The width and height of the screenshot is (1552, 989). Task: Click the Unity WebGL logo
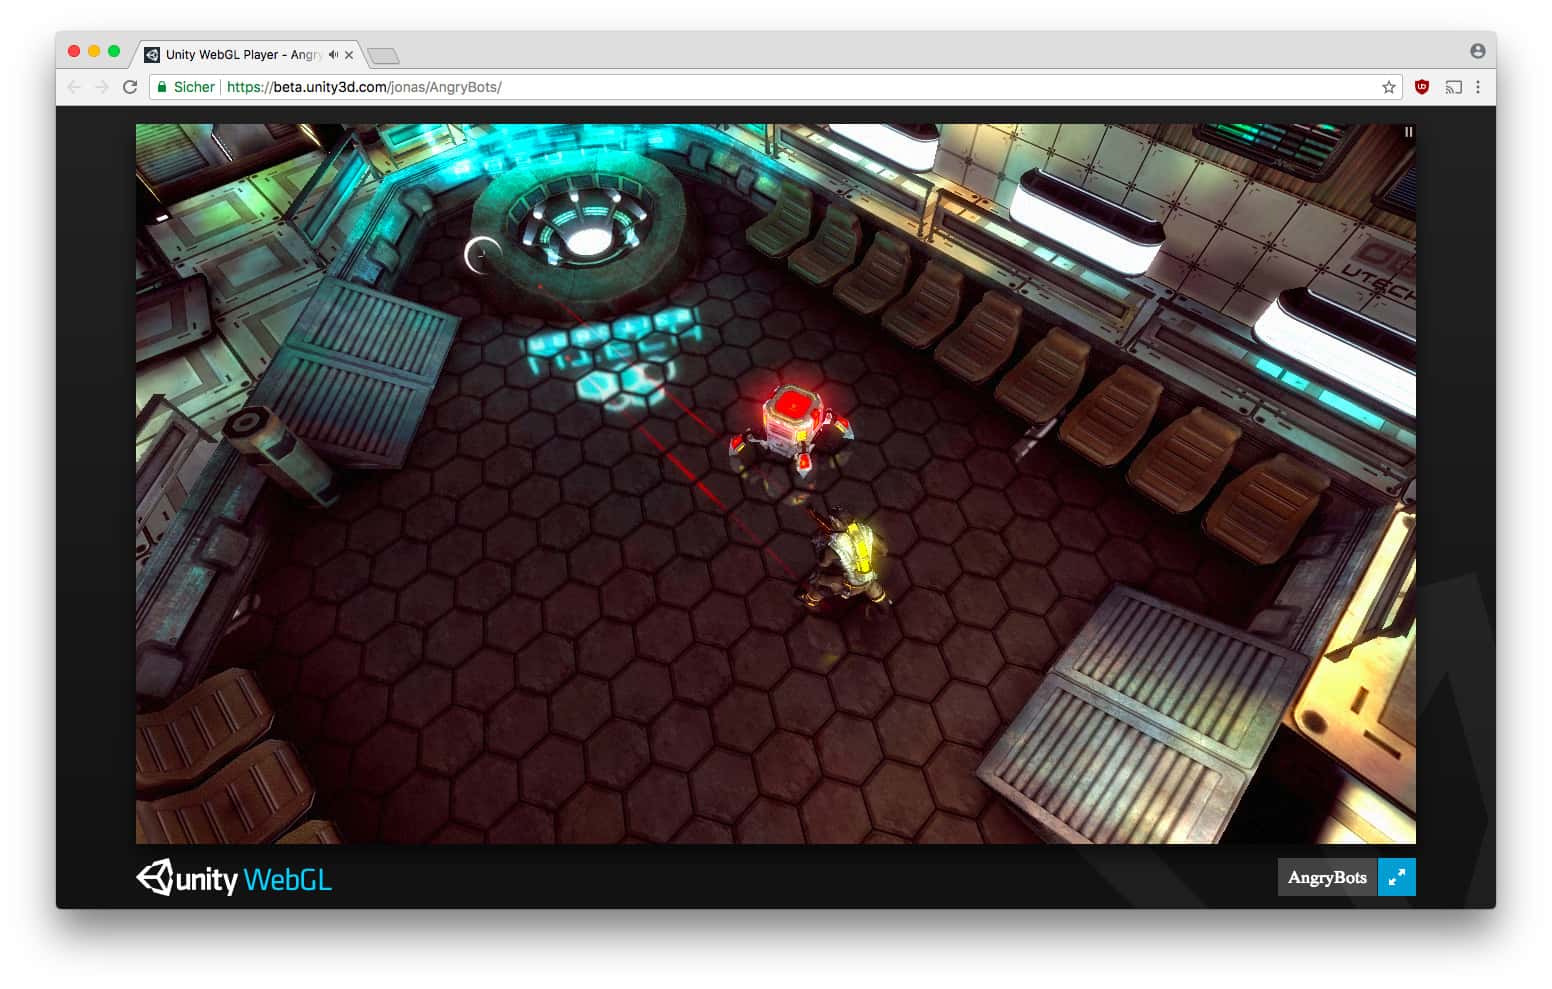tap(234, 879)
